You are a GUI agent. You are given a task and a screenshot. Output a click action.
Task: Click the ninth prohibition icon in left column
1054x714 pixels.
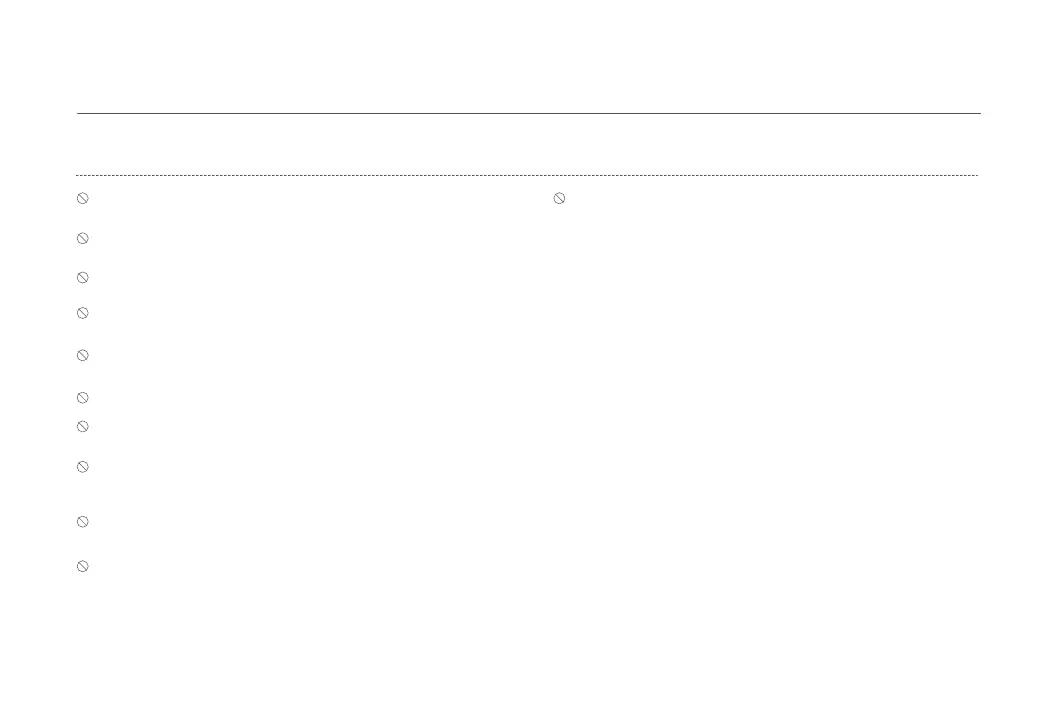[83, 522]
